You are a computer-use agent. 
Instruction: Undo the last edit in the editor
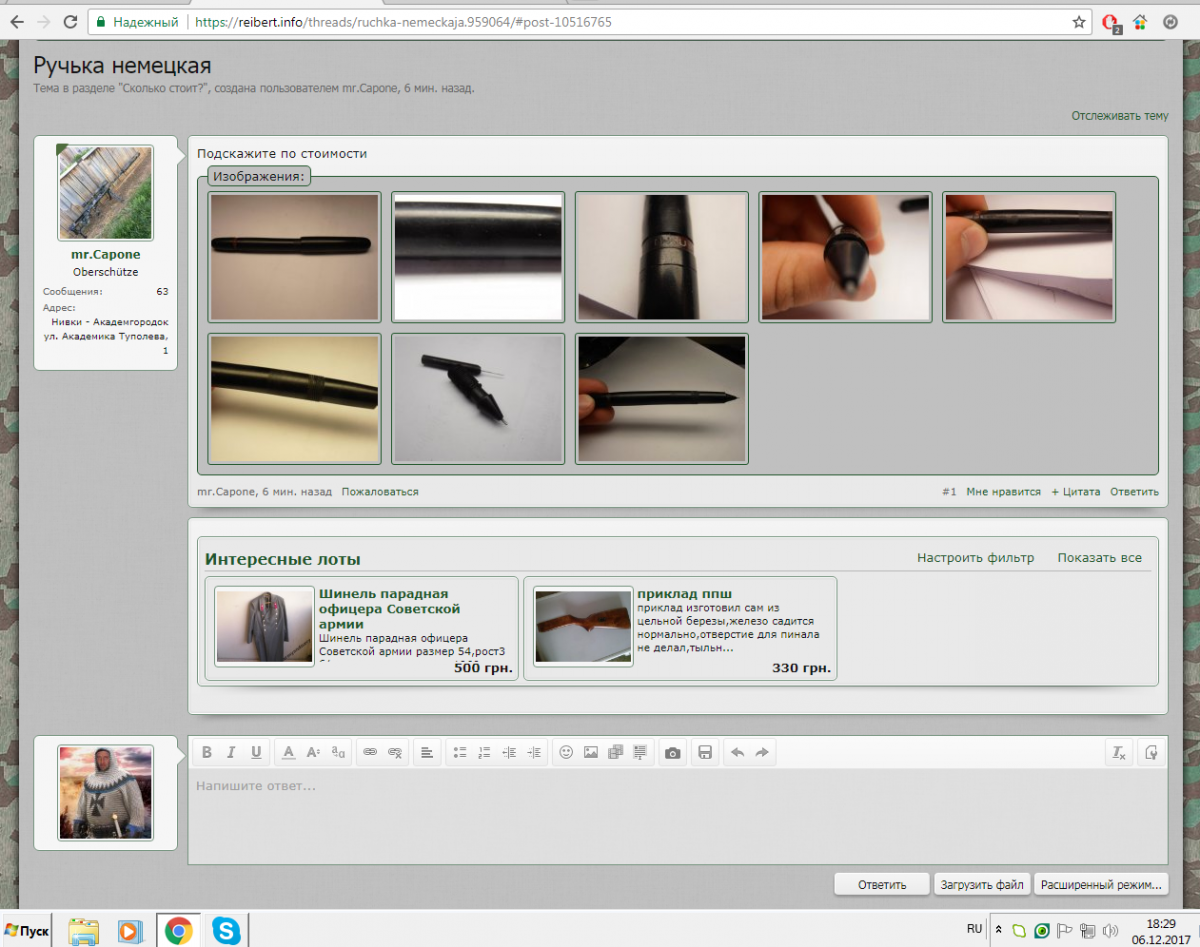(x=738, y=752)
